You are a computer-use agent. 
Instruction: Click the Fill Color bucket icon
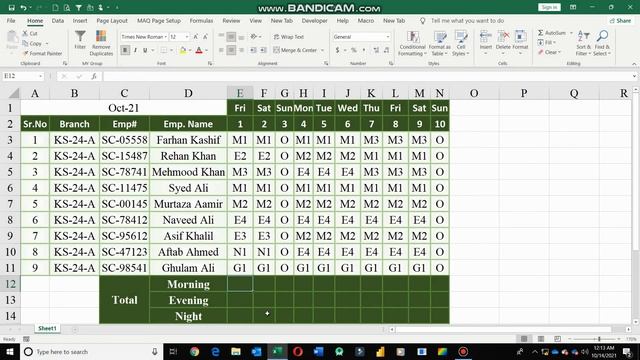tap(183, 50)
